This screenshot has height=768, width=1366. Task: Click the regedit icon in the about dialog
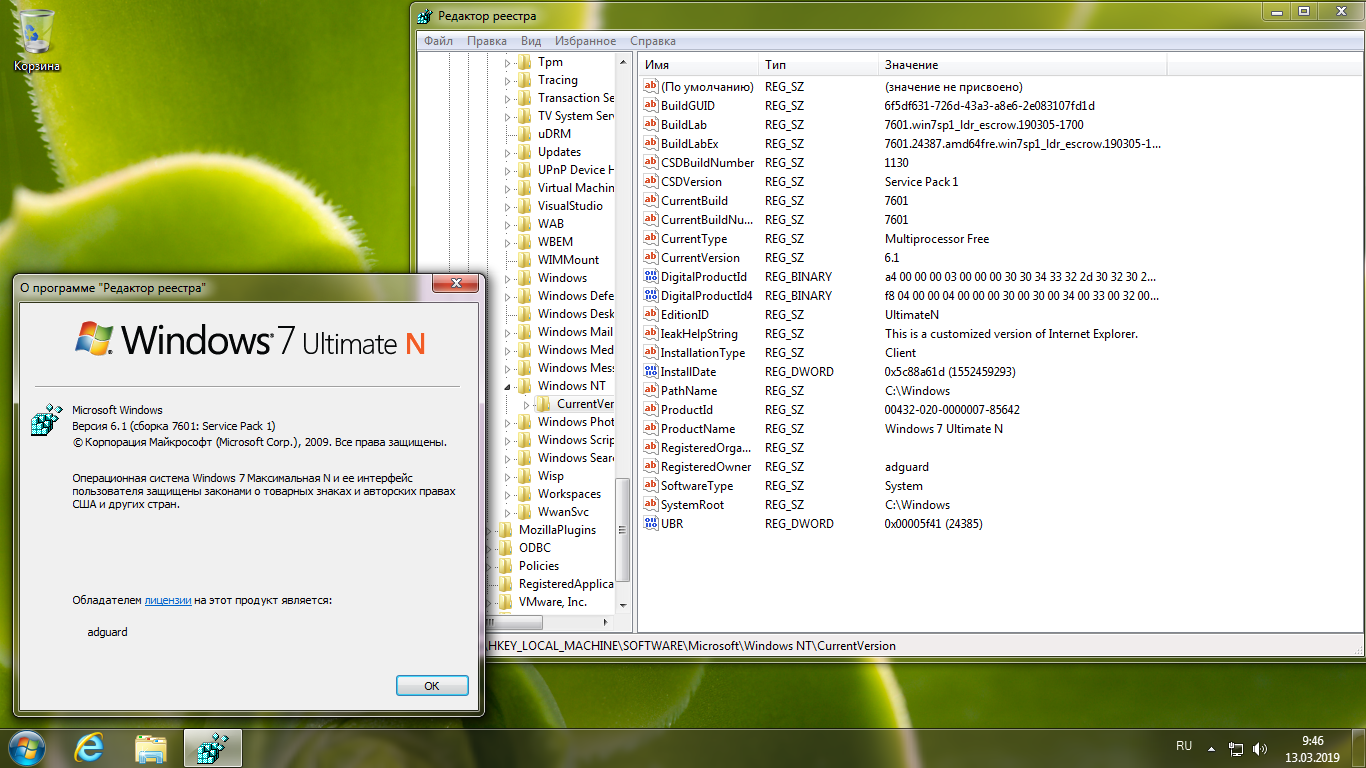pos(46,420)
